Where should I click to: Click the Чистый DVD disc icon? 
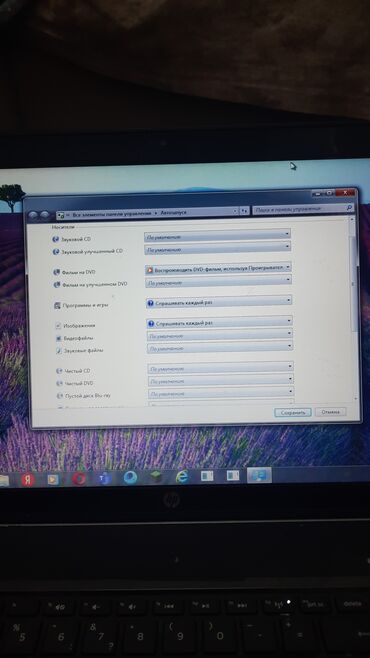click(x=60, y=384)
